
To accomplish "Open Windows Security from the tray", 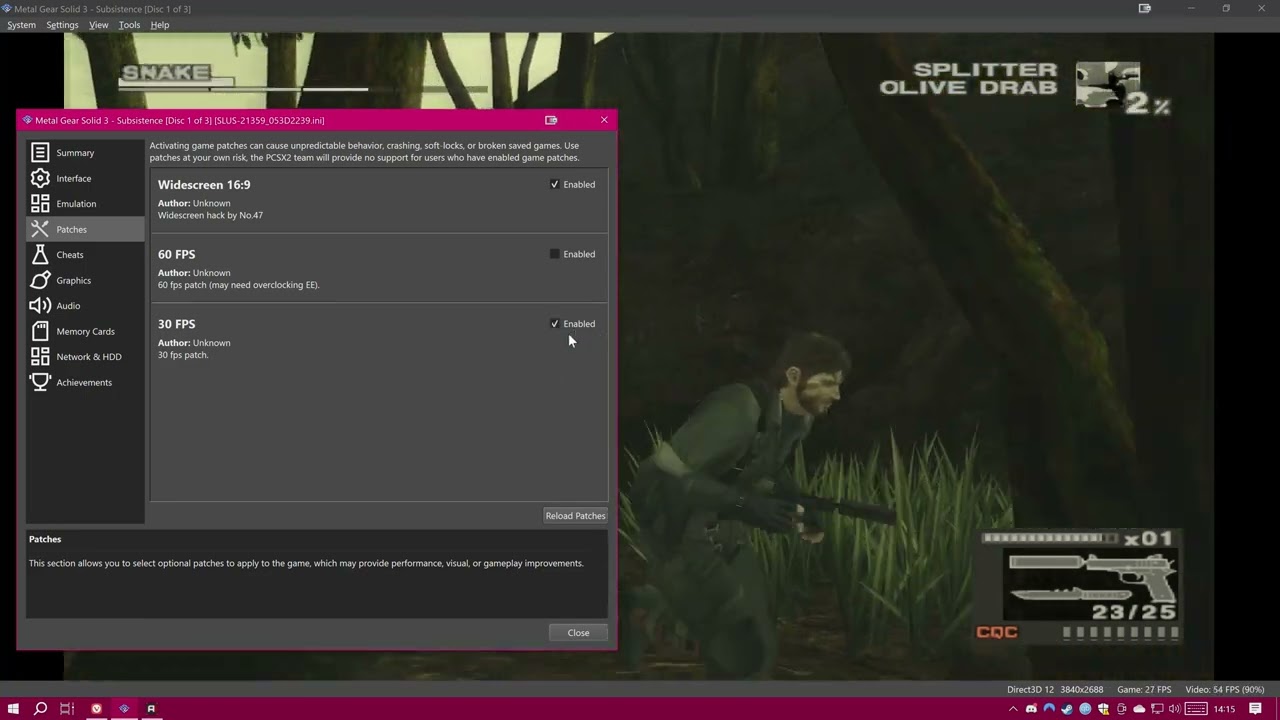I will 1103,709.
